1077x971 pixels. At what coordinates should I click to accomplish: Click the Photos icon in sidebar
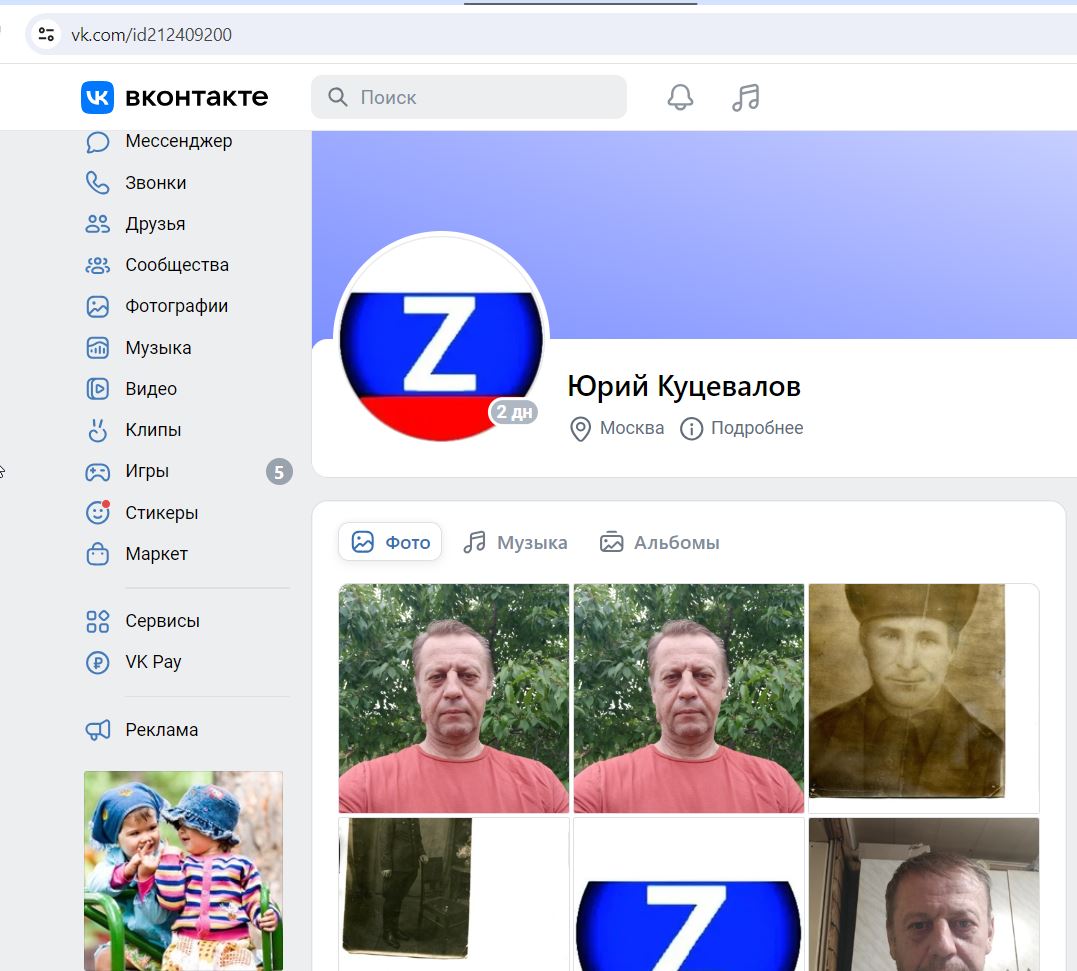click(98, 306)
